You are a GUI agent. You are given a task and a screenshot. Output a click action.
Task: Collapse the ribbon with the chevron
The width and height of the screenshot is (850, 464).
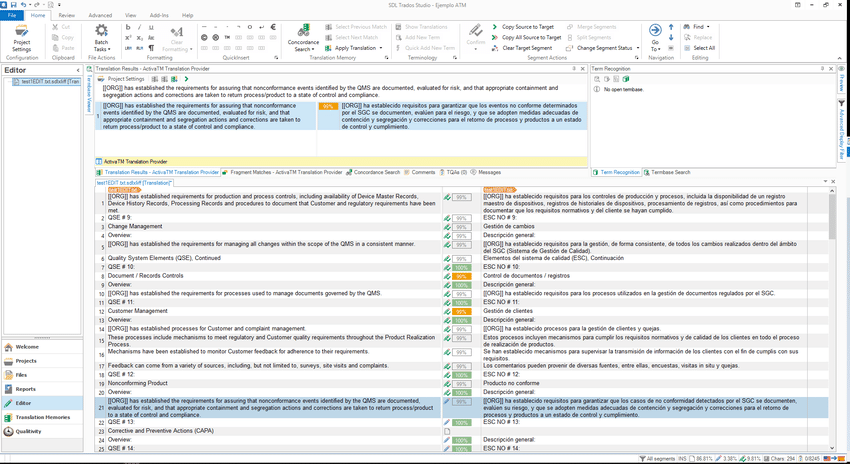[x=842, y=57]
